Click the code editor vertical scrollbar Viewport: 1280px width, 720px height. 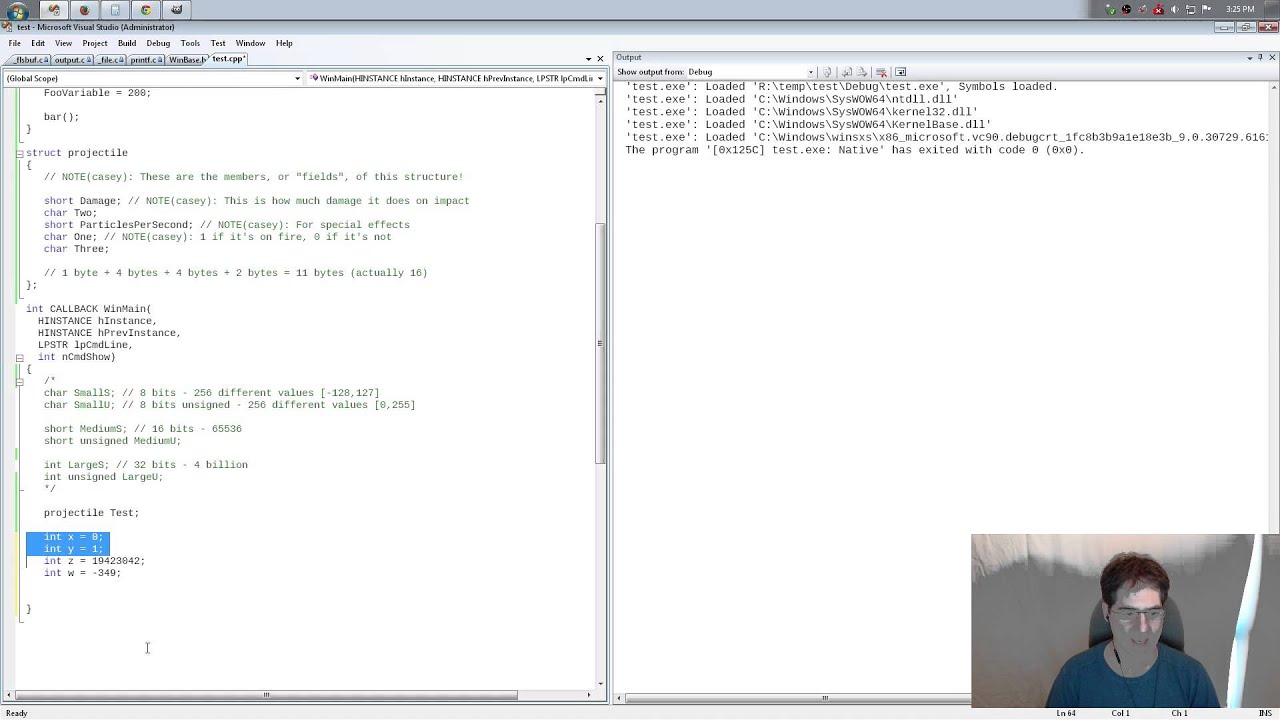click(x=600, y=343)
